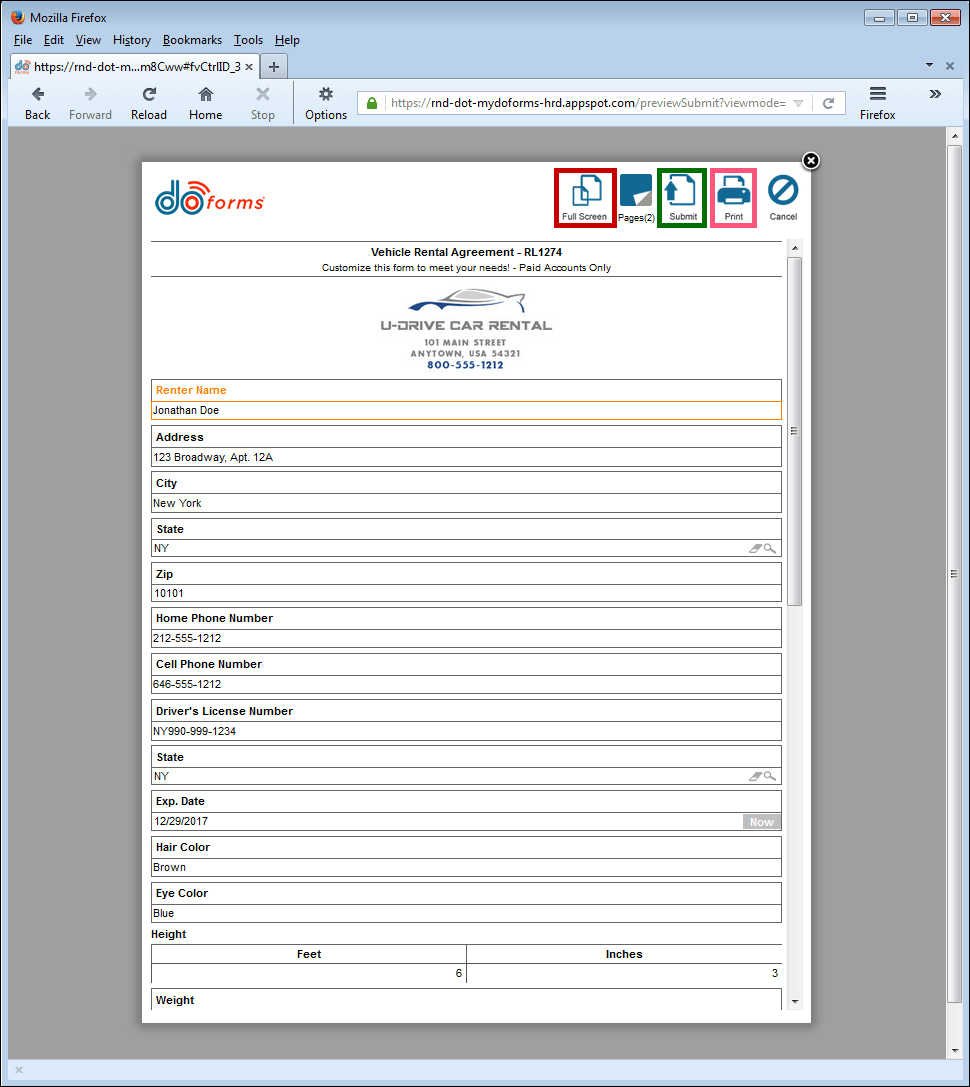The height and width of the screenshot is (1087, 970).
Task: Close the form preview with the X toggle
Action: 810,161
